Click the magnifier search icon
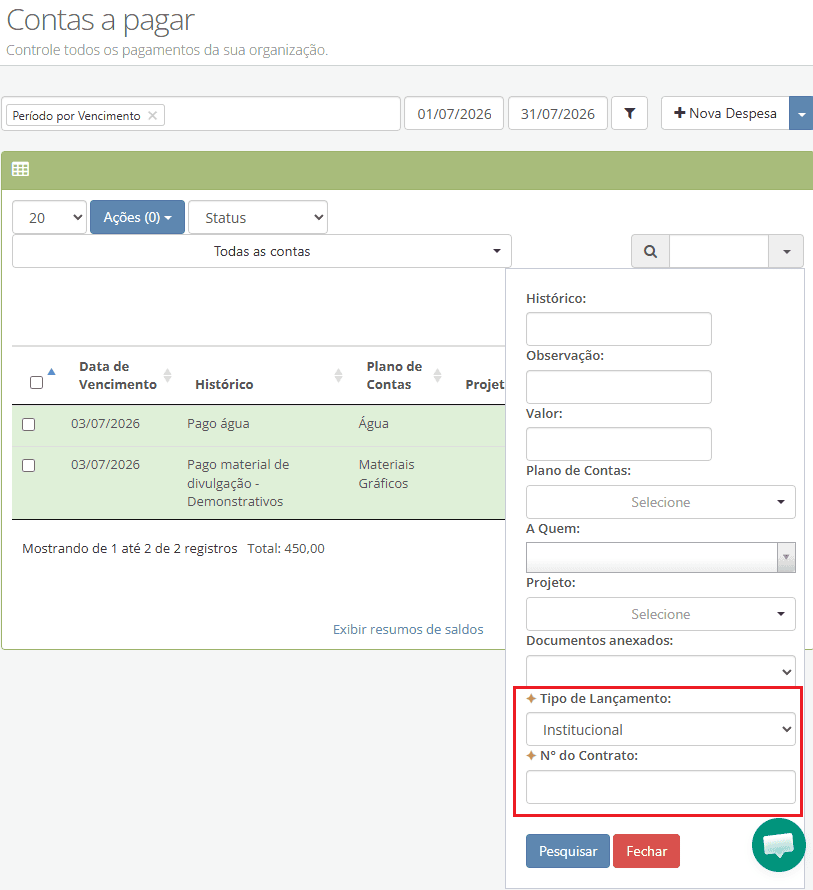Screen dimensions: 813x890 (651, 251)
